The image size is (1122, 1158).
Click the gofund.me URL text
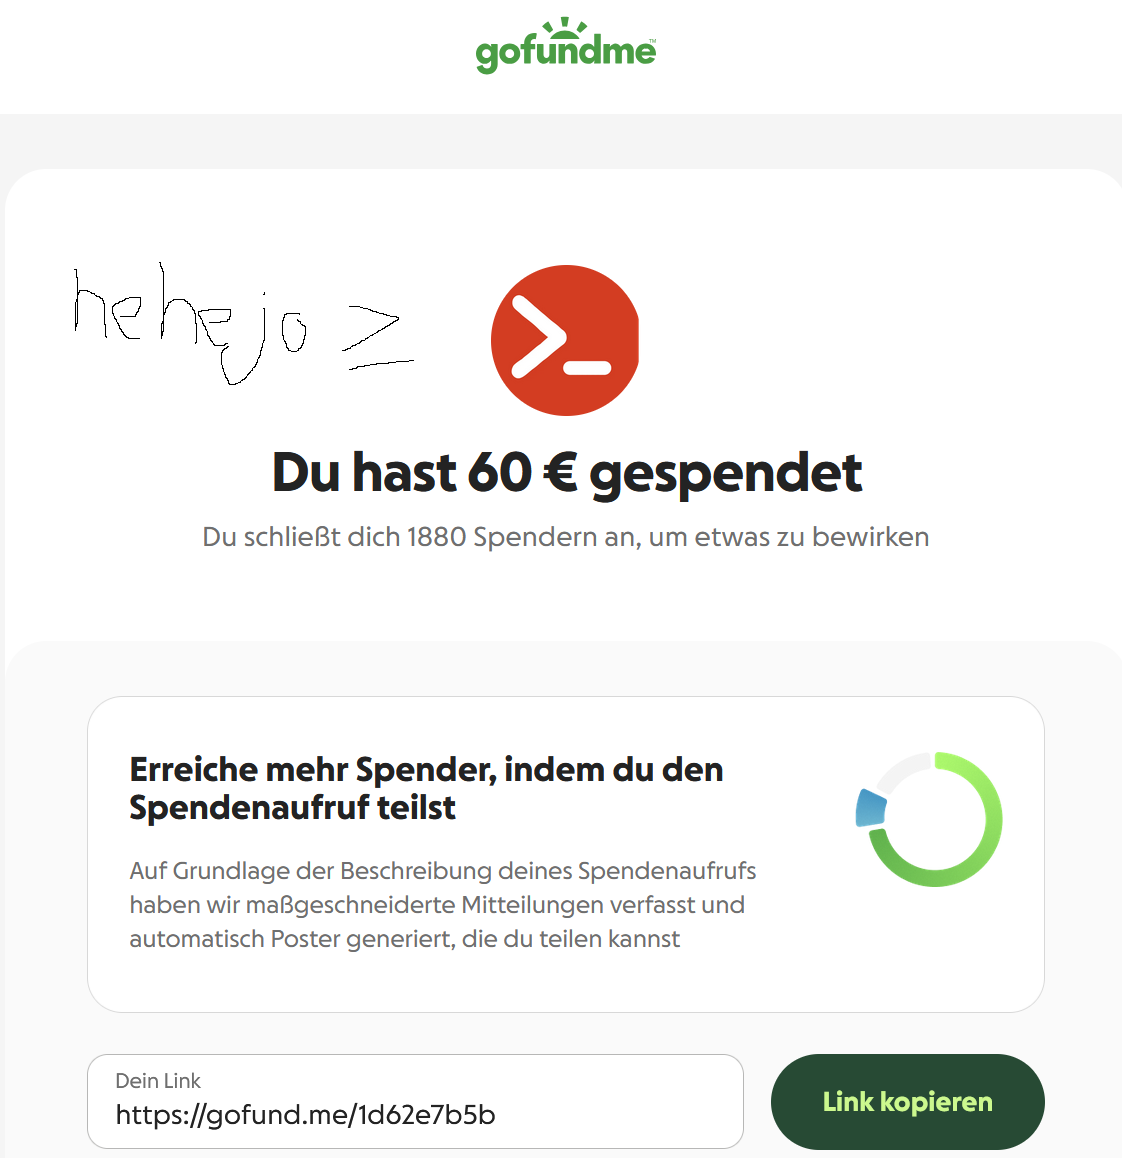coord(305,1114)
